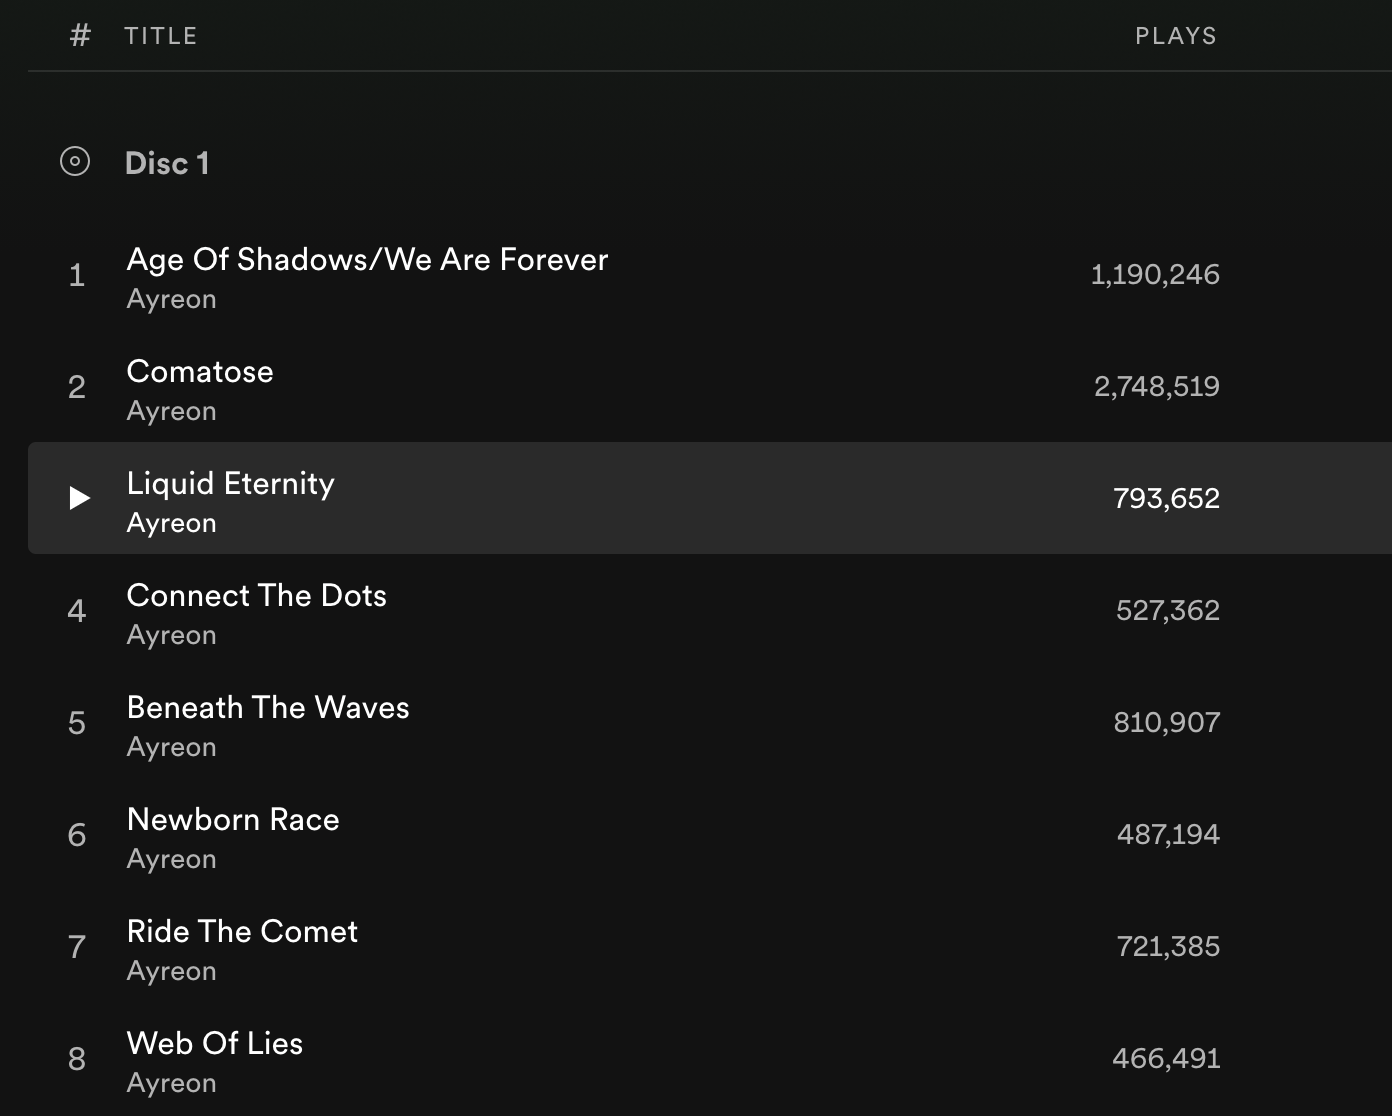Click the Disc 1 section heading
Screen dimensions: 1392x1116
[167, 163]
